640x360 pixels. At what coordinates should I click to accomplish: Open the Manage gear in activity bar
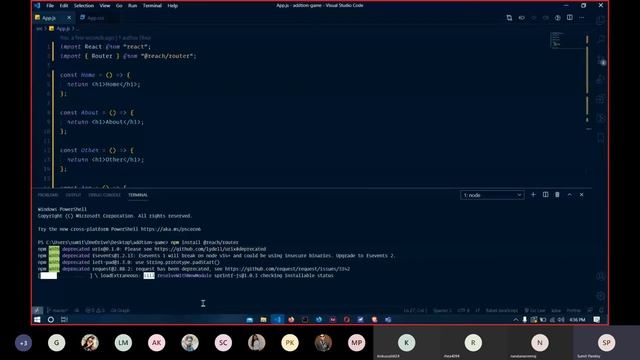(600, 296)
